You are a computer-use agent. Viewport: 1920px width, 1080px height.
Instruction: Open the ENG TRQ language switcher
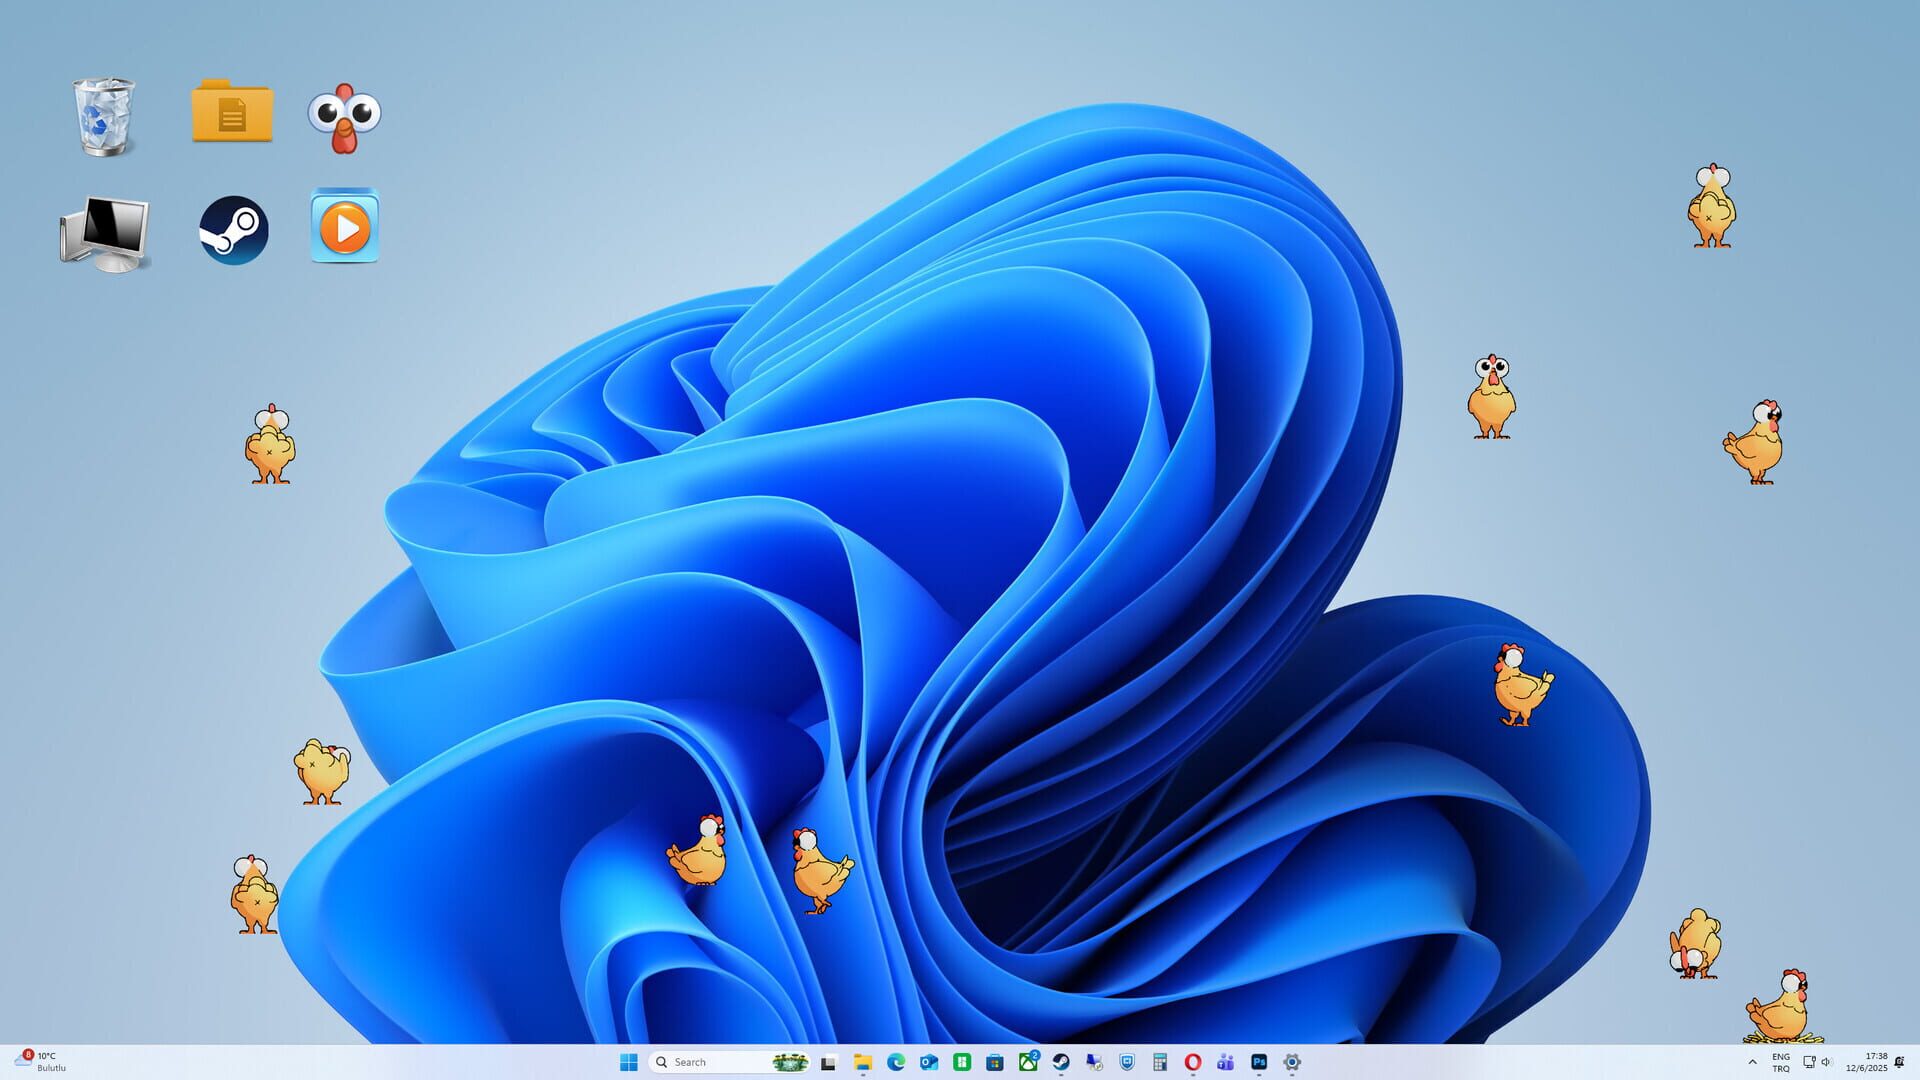1781,1062
